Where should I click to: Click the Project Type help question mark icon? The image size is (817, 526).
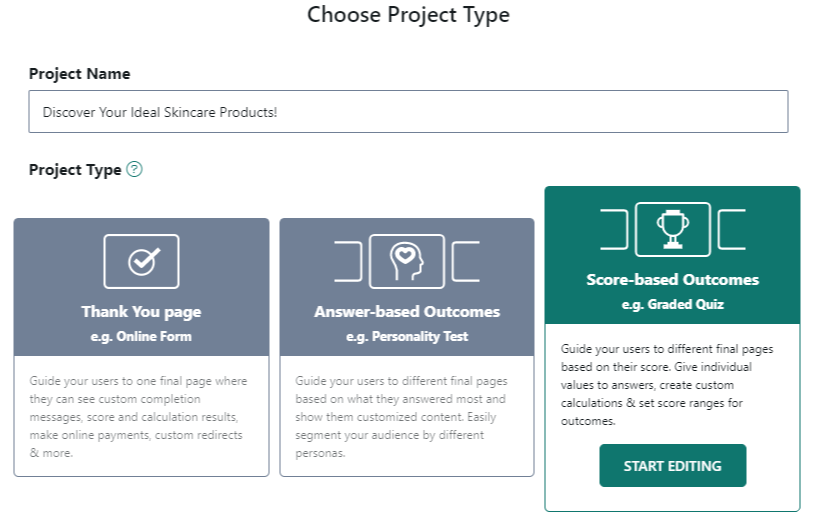tap(135, 170)
